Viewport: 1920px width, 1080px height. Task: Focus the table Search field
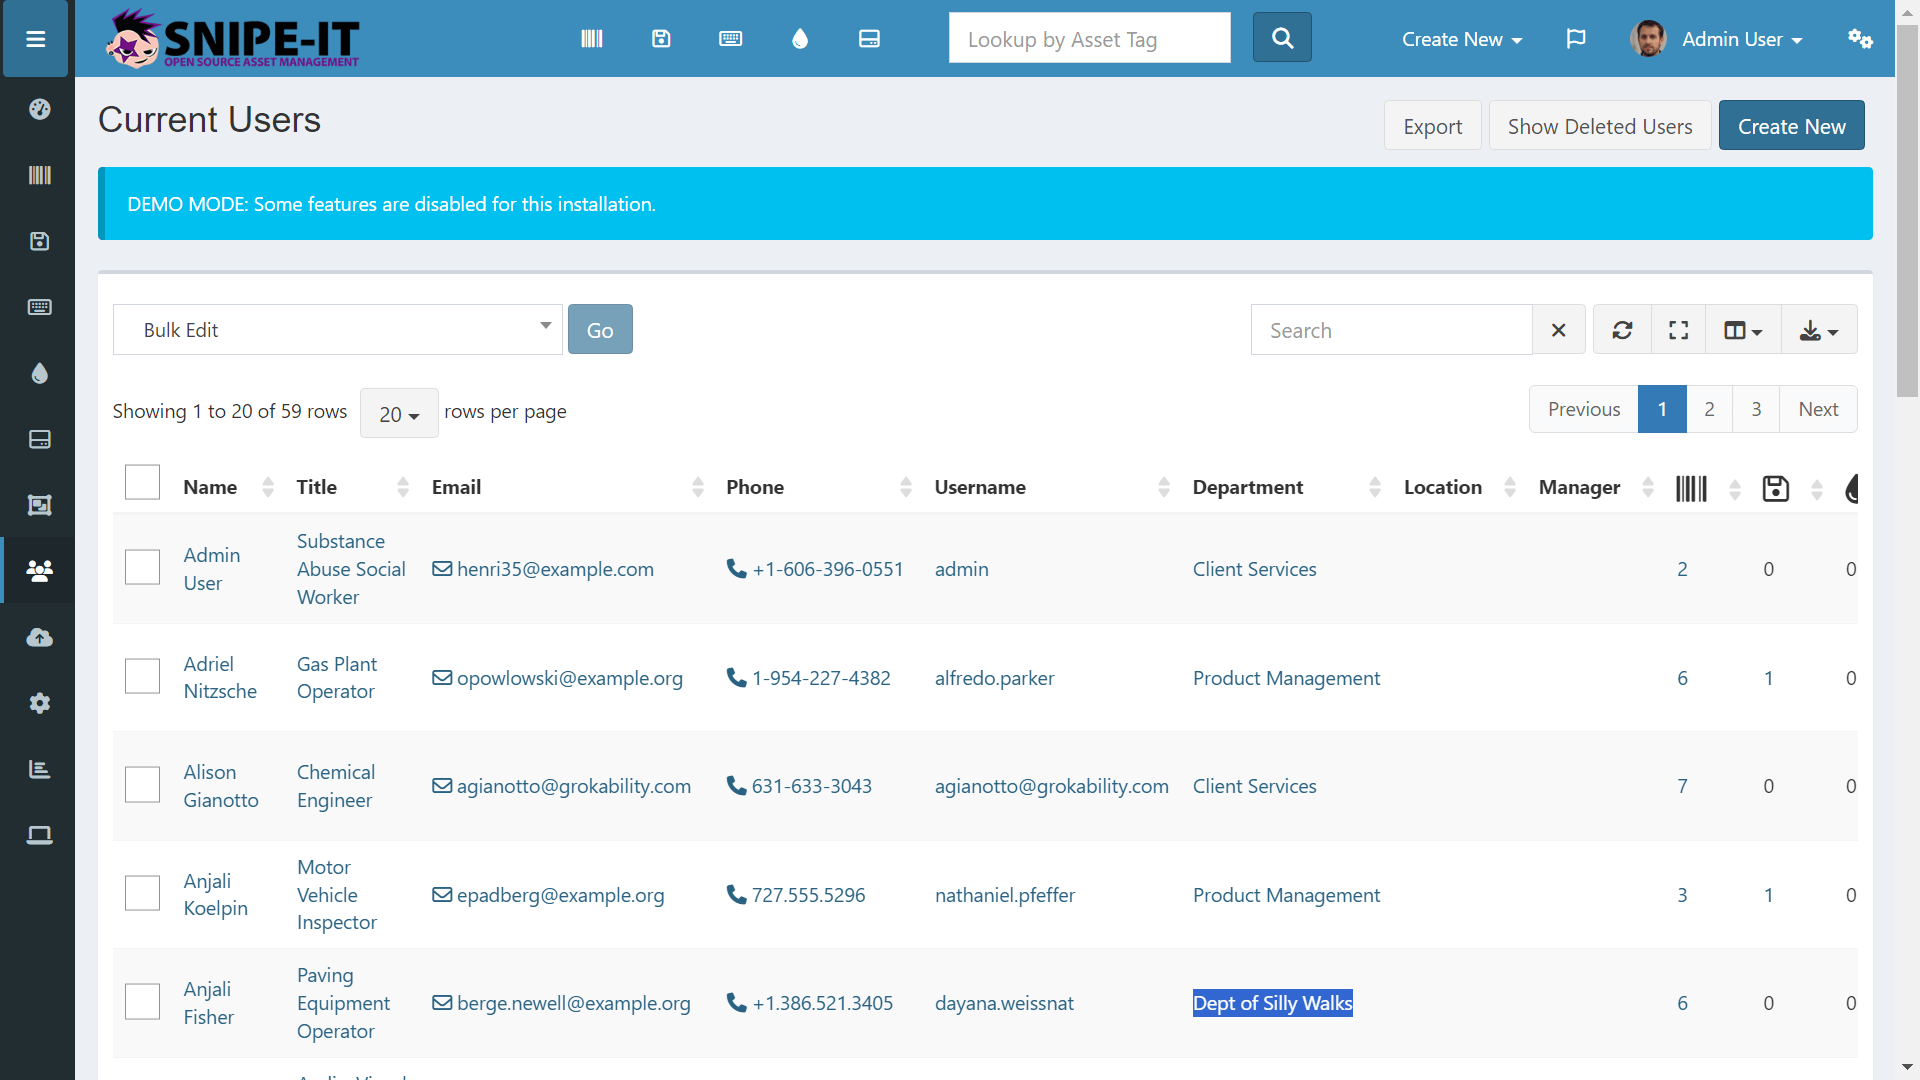[x=1391, y=330]
